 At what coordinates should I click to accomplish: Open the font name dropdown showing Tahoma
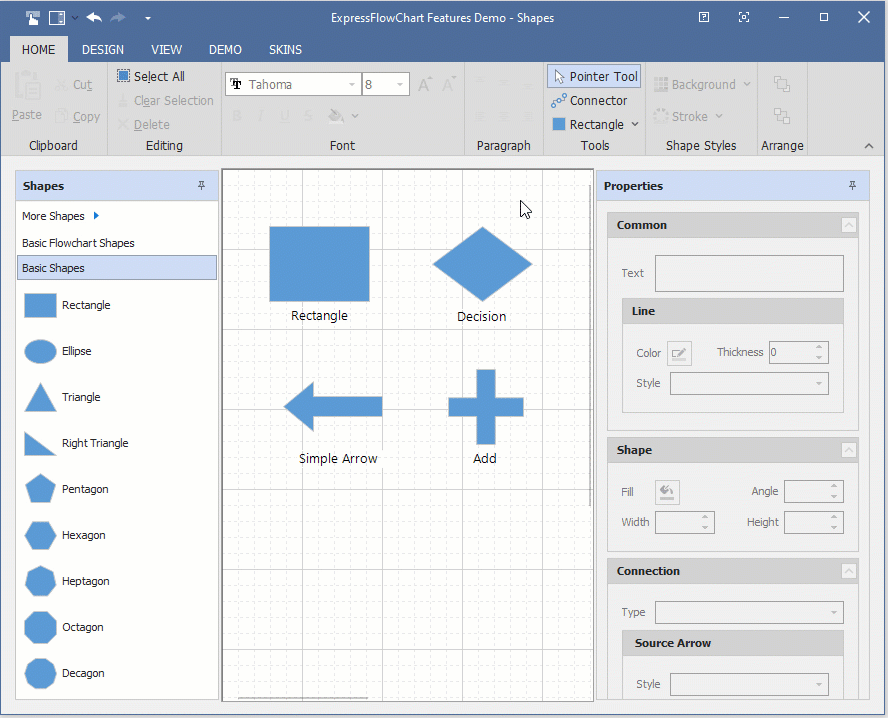click(352, 85)
